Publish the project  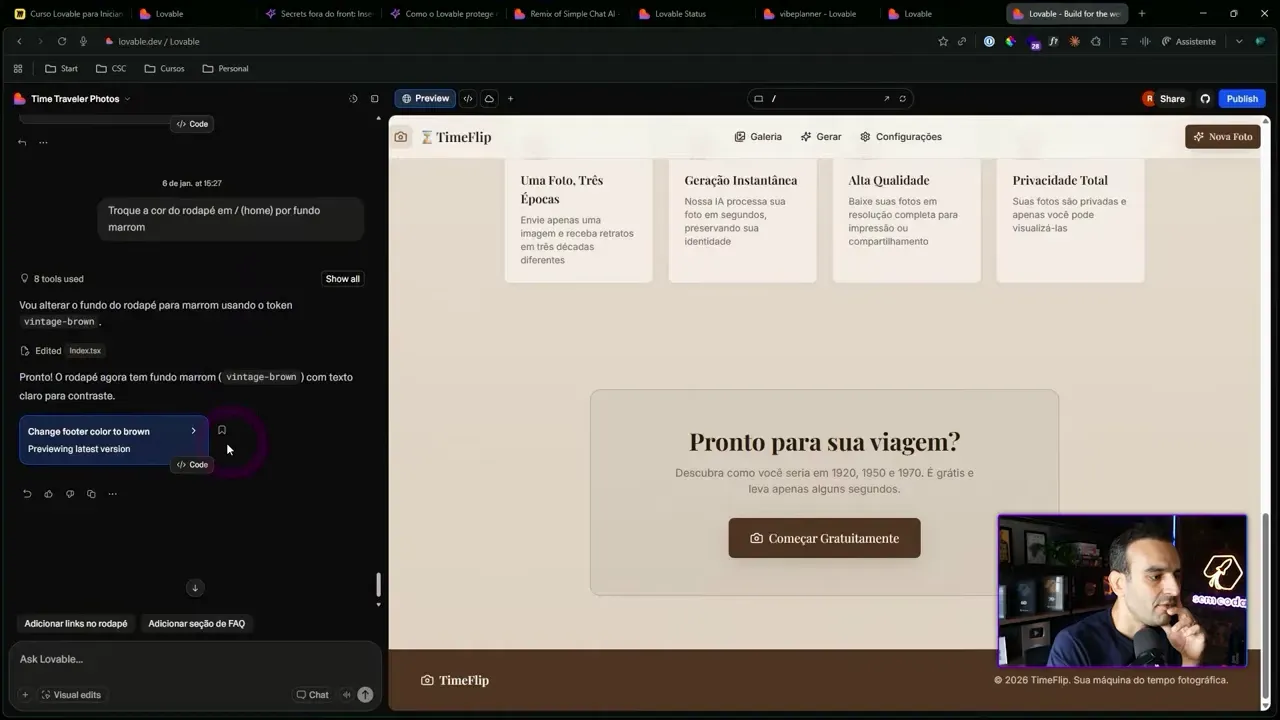[1240, 98]
